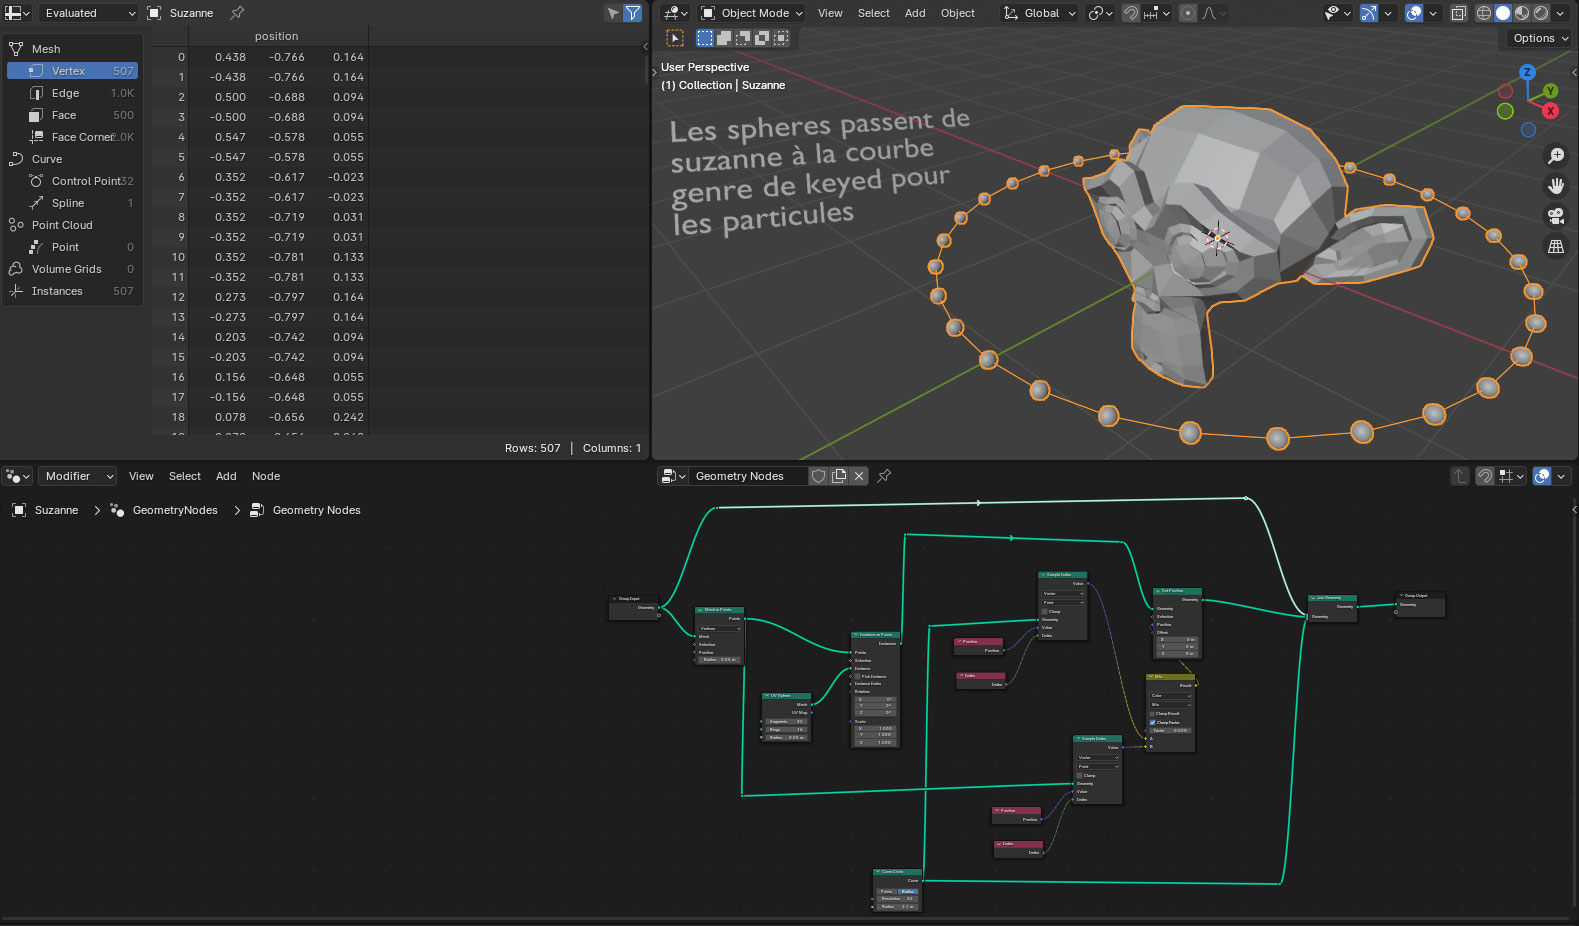
Task: Click the Z axis on navigation gizmo
Action: click(x=1527, y=72)
